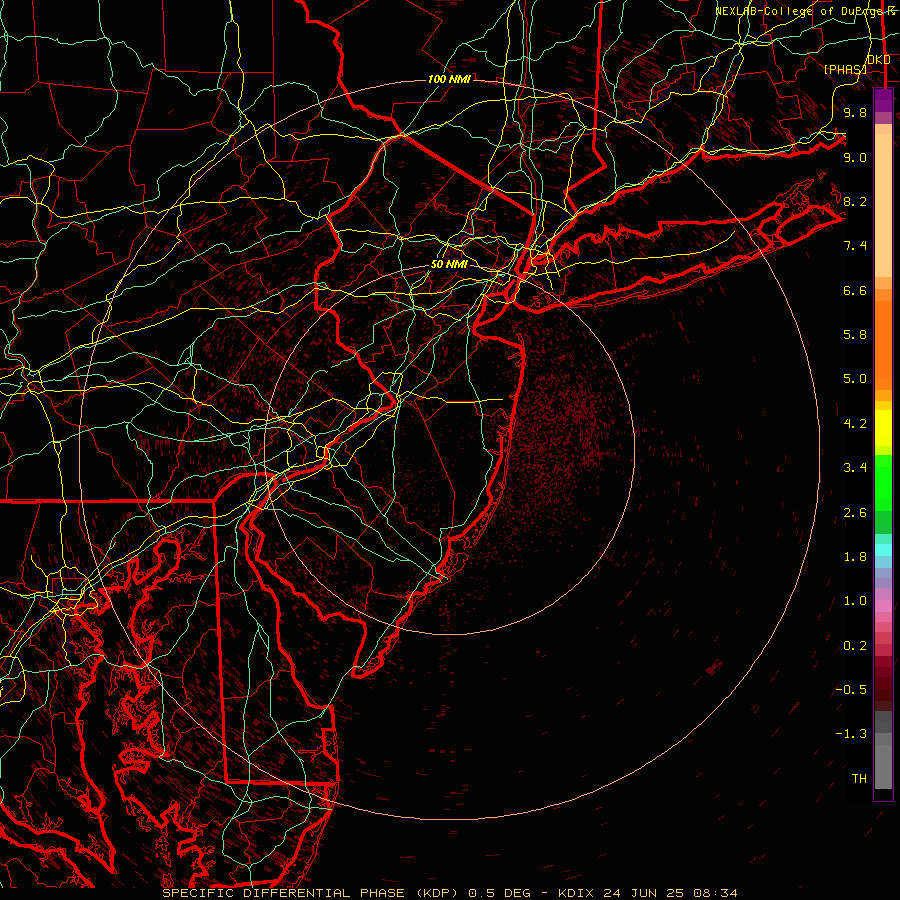Viewport: 900px width, 900px height.
Task: Pick the large peach segment of the color bar
Action: (883, 205)
